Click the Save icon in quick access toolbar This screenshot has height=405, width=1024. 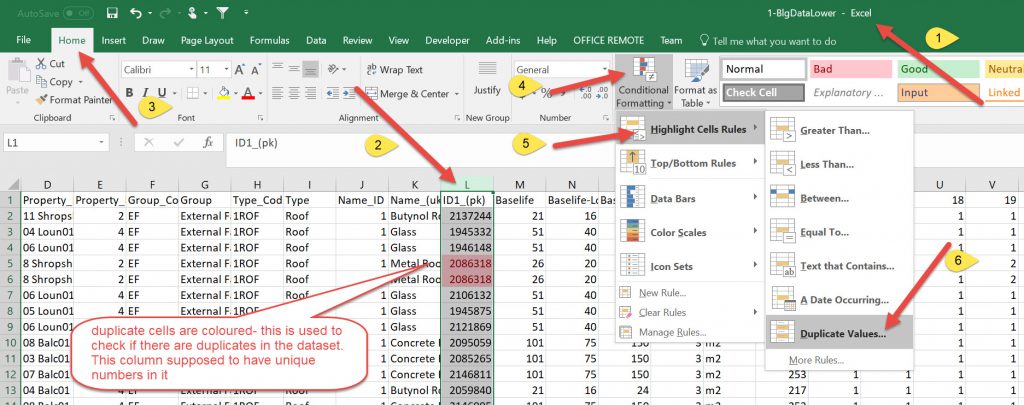(111, 14)
